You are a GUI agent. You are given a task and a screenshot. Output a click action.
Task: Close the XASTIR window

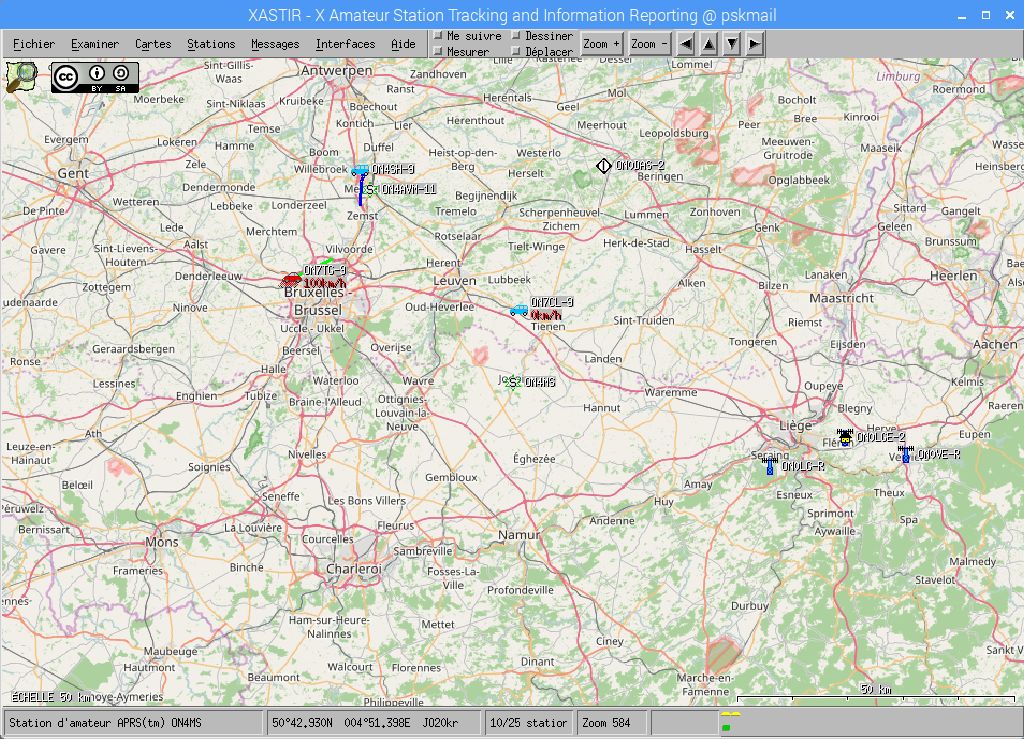pos(1010,15)
